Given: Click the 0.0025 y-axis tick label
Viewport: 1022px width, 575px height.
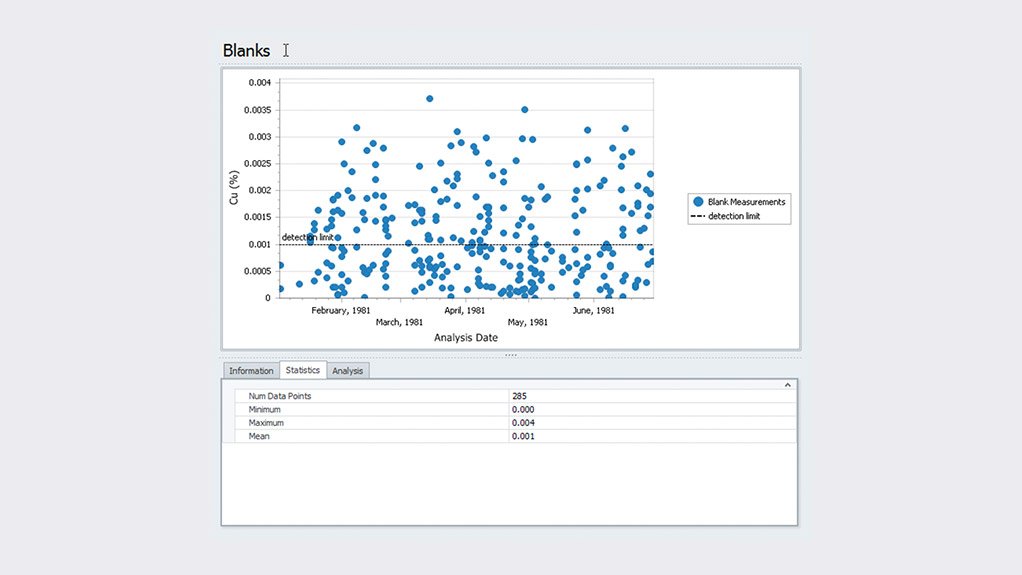Looking at the screenshot, I should click(x=257, y=164).
